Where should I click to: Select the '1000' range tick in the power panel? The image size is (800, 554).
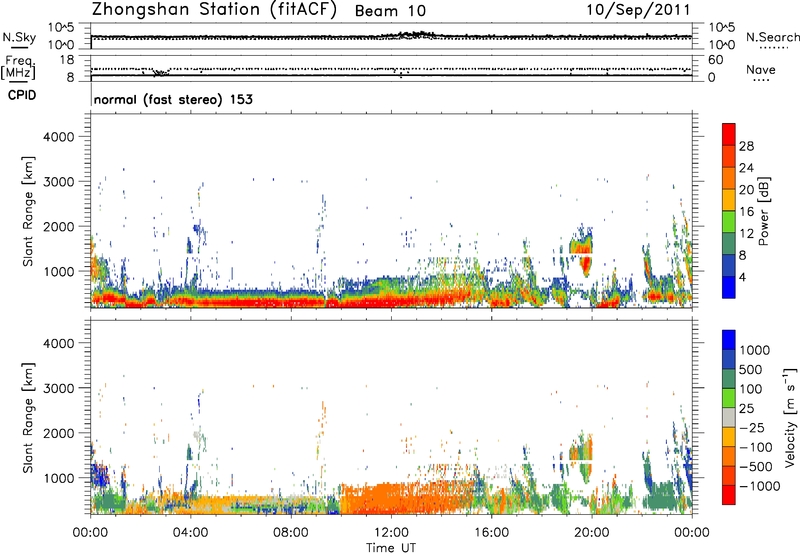coord(59,271)
